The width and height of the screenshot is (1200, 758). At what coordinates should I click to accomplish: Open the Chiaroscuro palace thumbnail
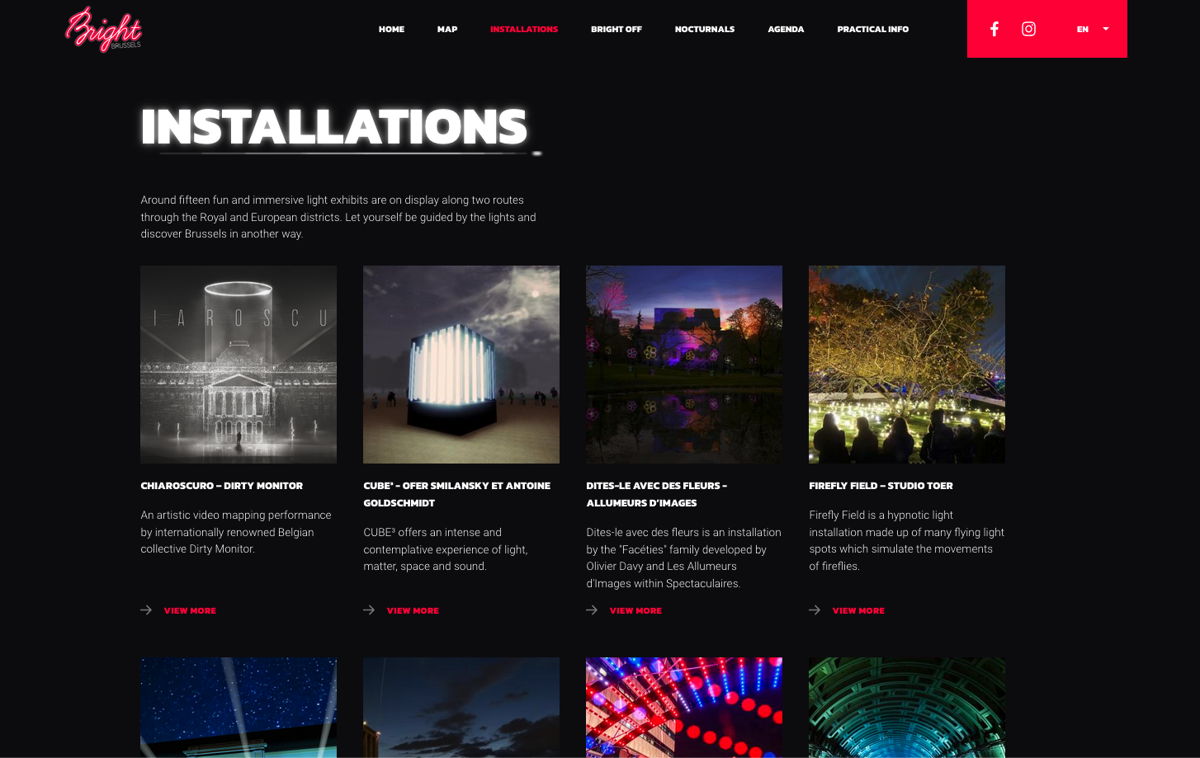(238, 364)
